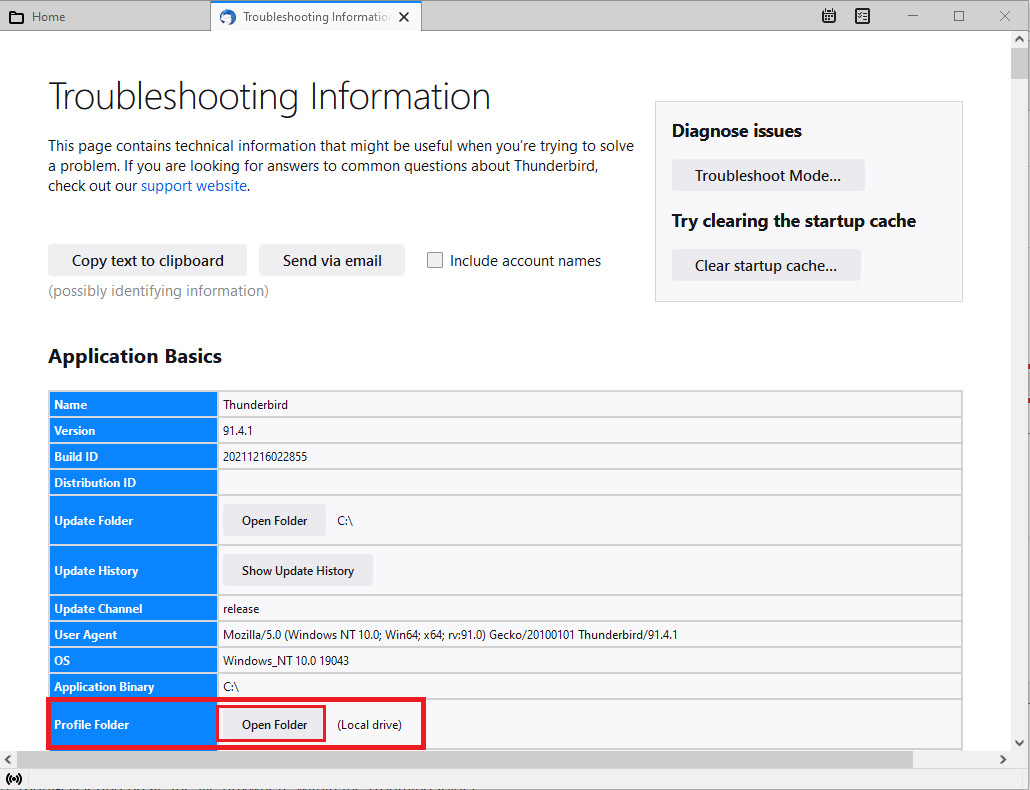Close the Thunderbird window
1030x790 pixels.
[1005, 16]
